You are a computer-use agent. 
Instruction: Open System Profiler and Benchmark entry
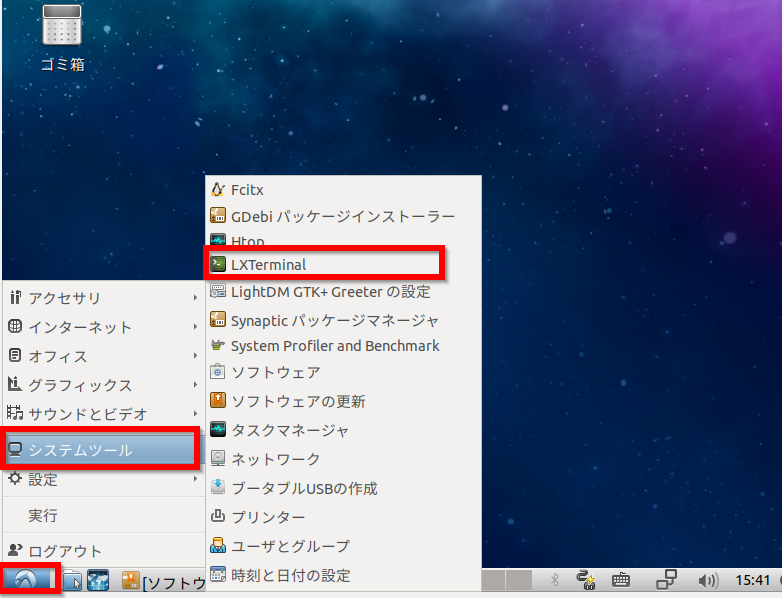tap(344, 345)
